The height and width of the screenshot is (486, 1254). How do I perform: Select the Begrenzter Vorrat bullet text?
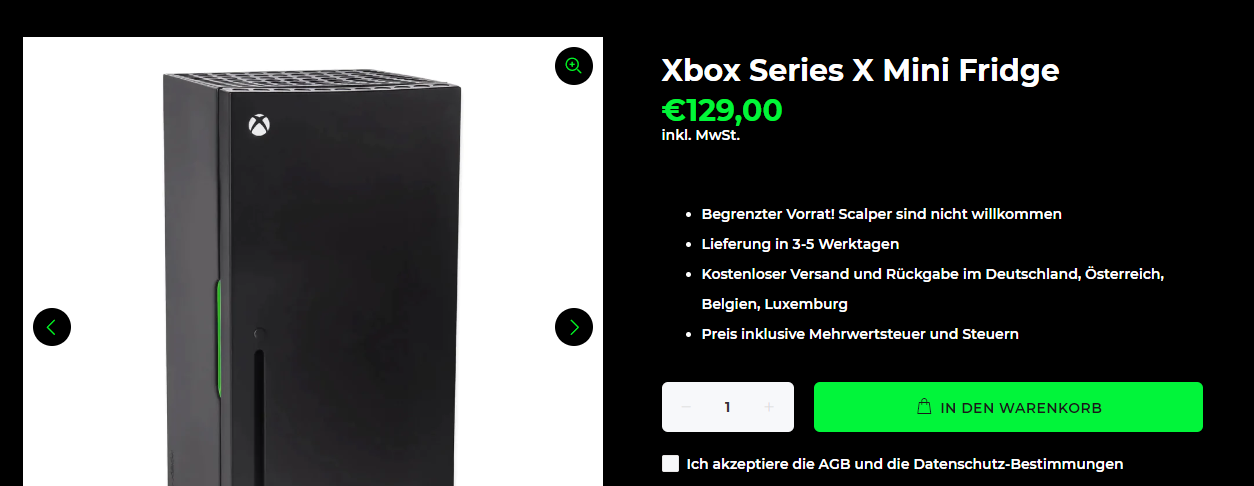tap(882, 214)
